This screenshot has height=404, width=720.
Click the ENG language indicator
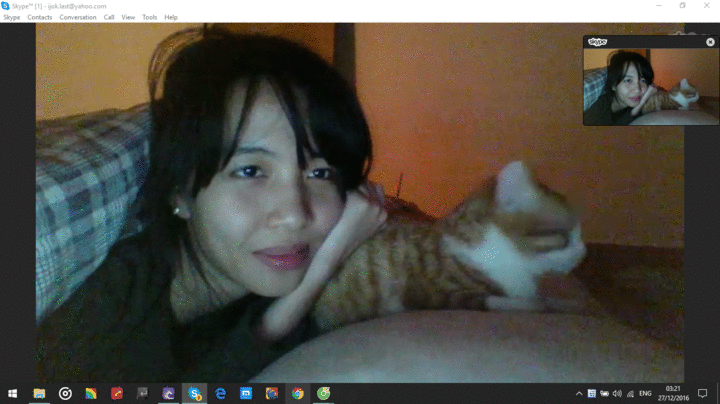click(646, 394)
